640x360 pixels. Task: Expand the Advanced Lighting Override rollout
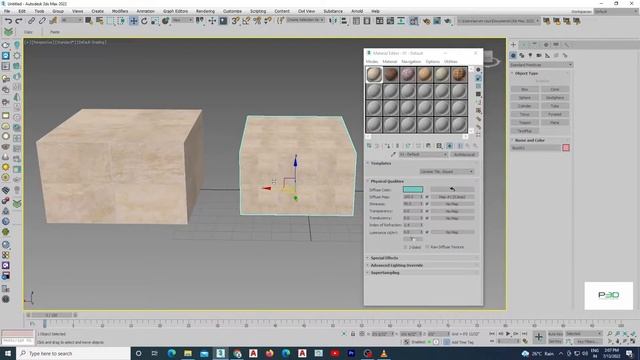[422, 265]
